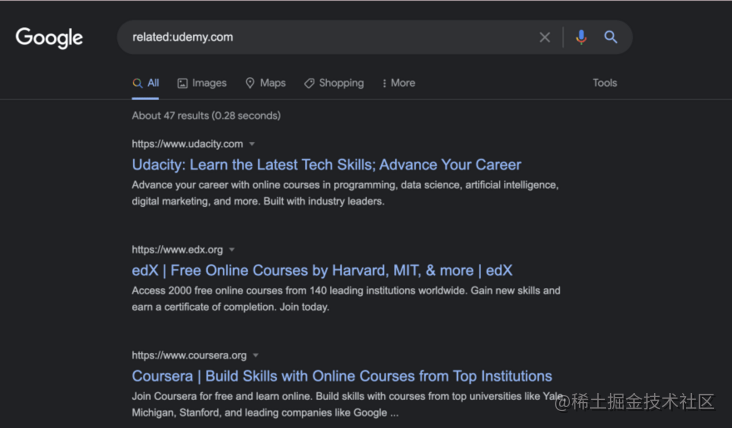Click the edX snippet about 2000 free courses
This screenshot has width=732, height=428.
tap(346, 299)
